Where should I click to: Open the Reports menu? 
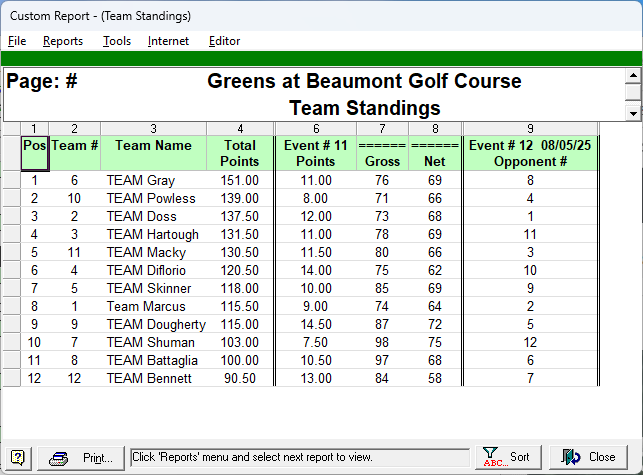(x=63, y=41)
